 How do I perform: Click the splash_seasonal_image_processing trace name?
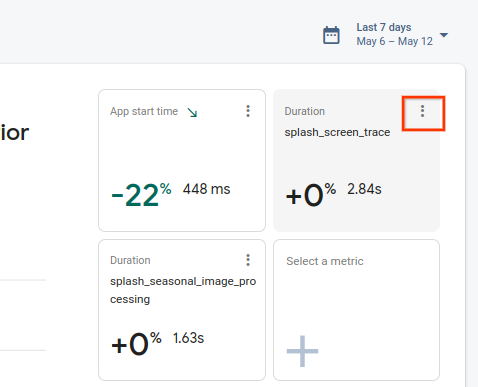click(183, 290)
